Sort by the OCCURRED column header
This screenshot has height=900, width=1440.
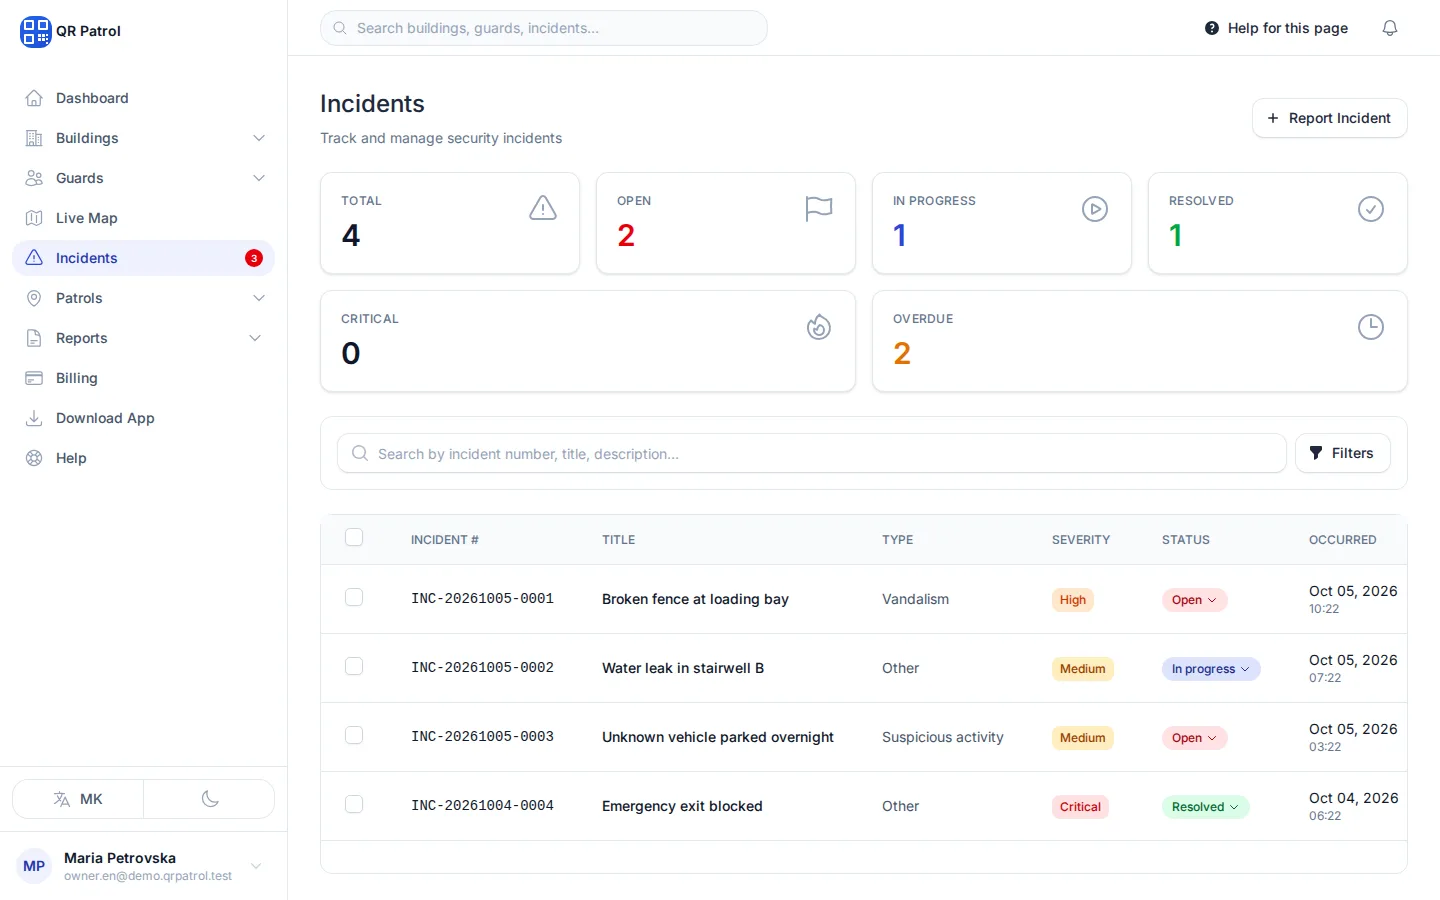click(x=1342, y=540)
